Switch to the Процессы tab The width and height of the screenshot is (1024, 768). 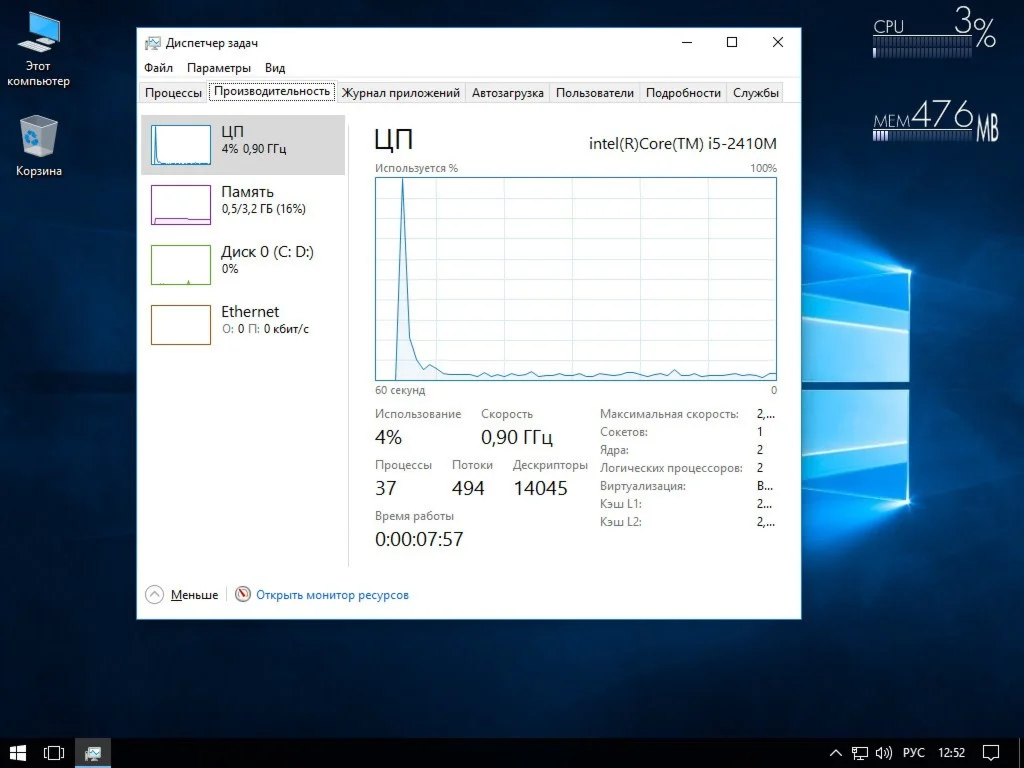[173, 93]
